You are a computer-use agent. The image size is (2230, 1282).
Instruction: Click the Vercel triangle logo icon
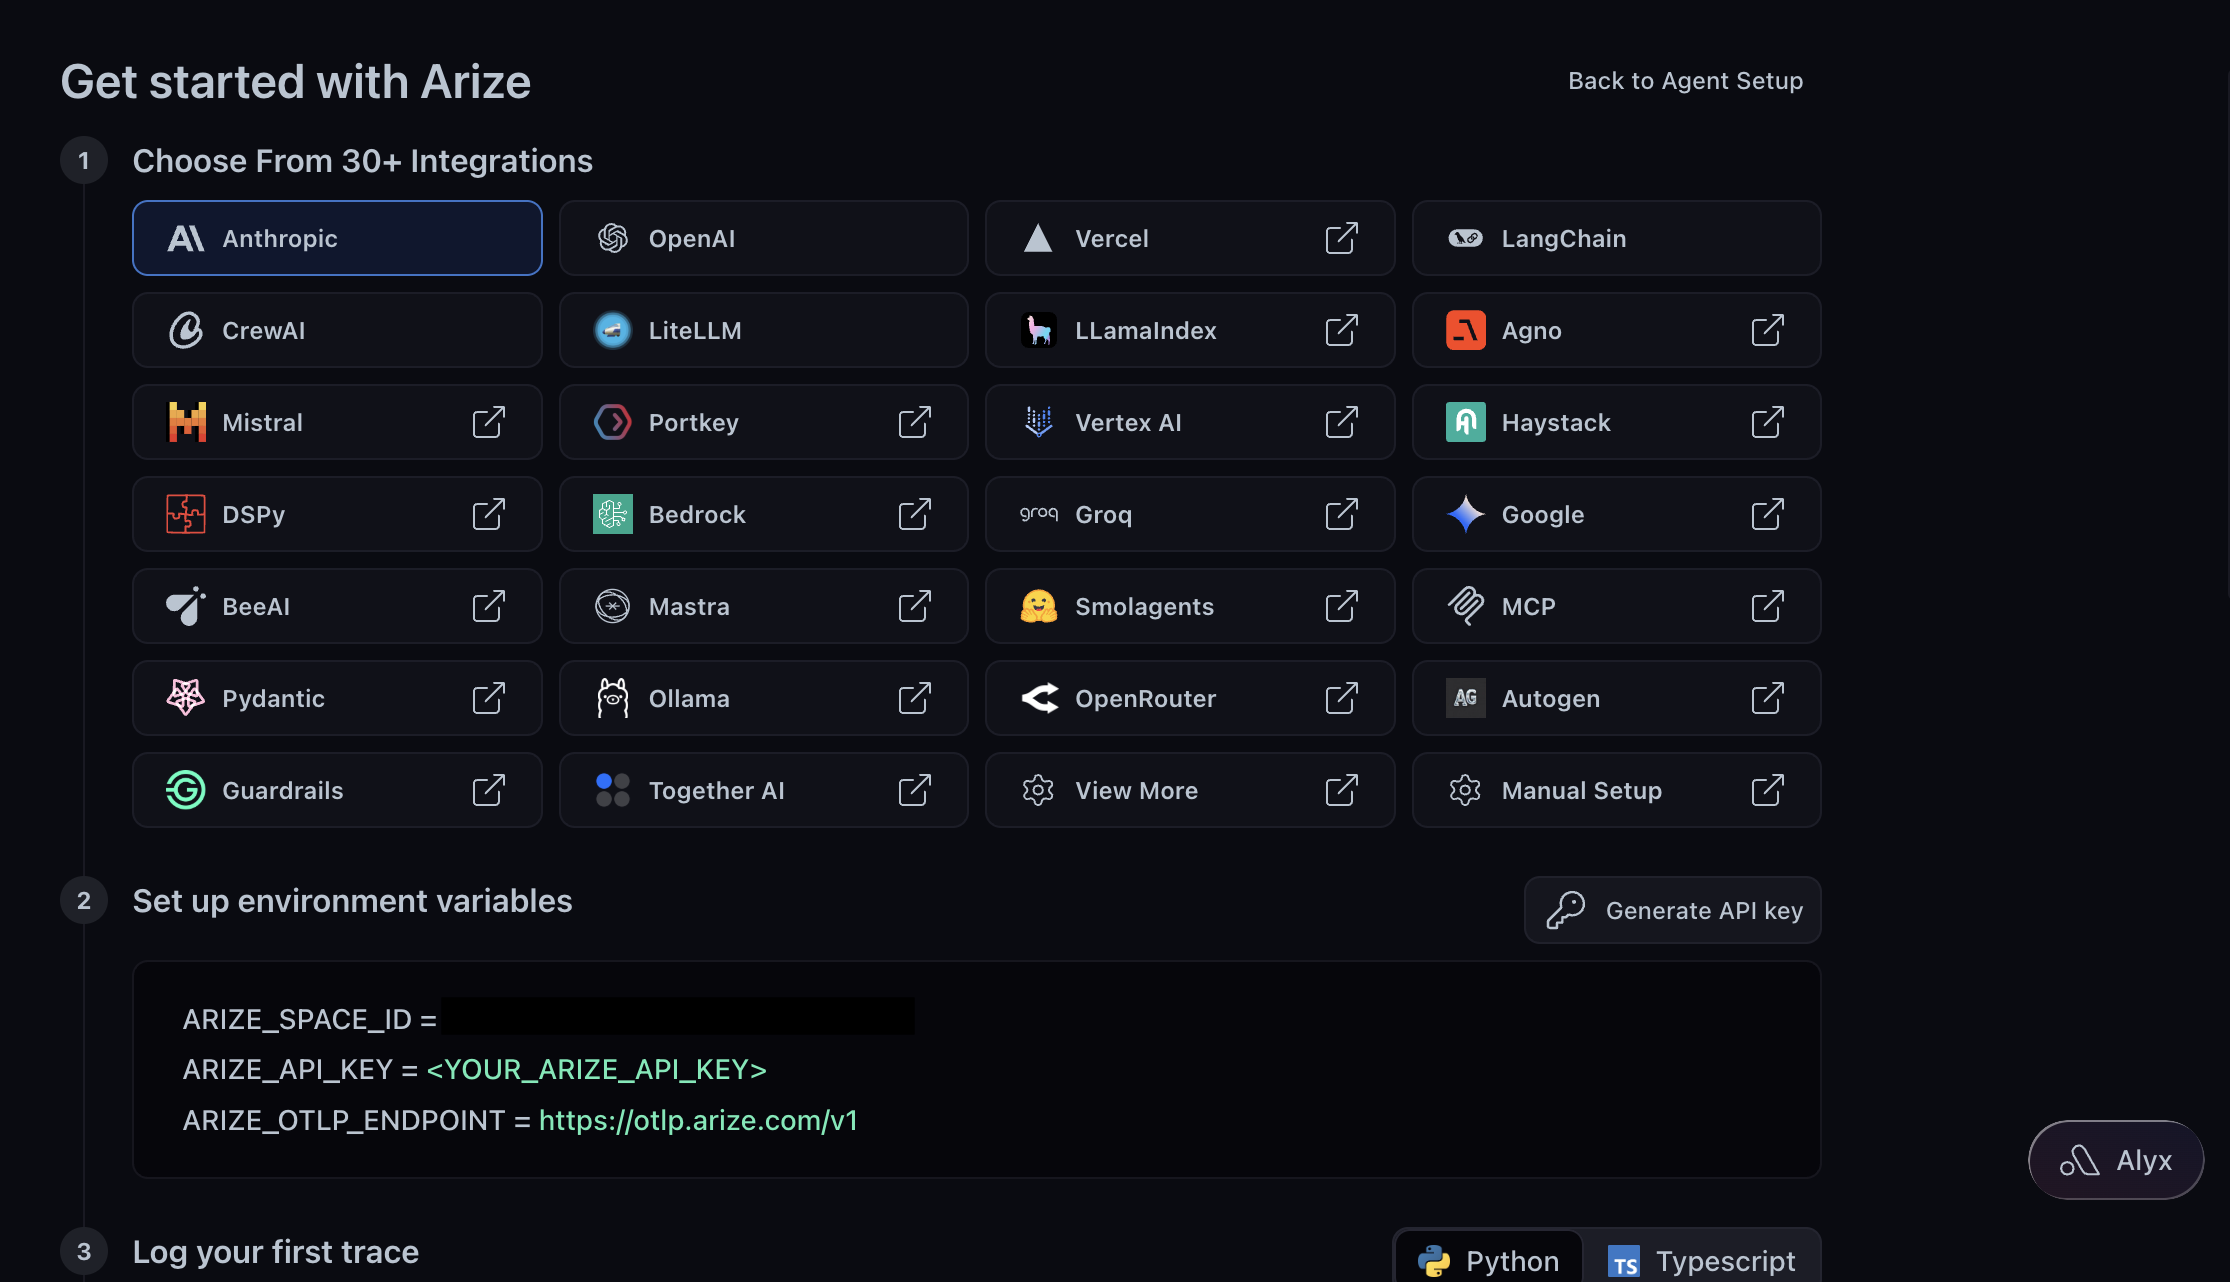1038,238
